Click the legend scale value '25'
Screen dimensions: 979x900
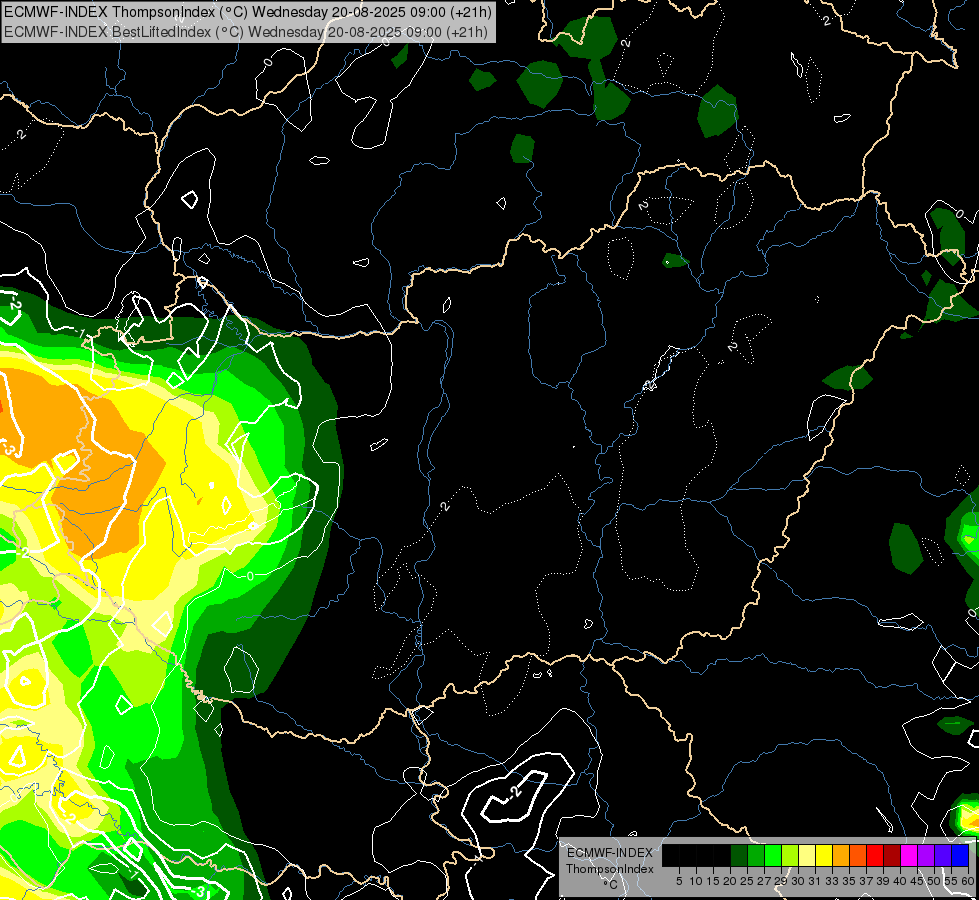747,881
